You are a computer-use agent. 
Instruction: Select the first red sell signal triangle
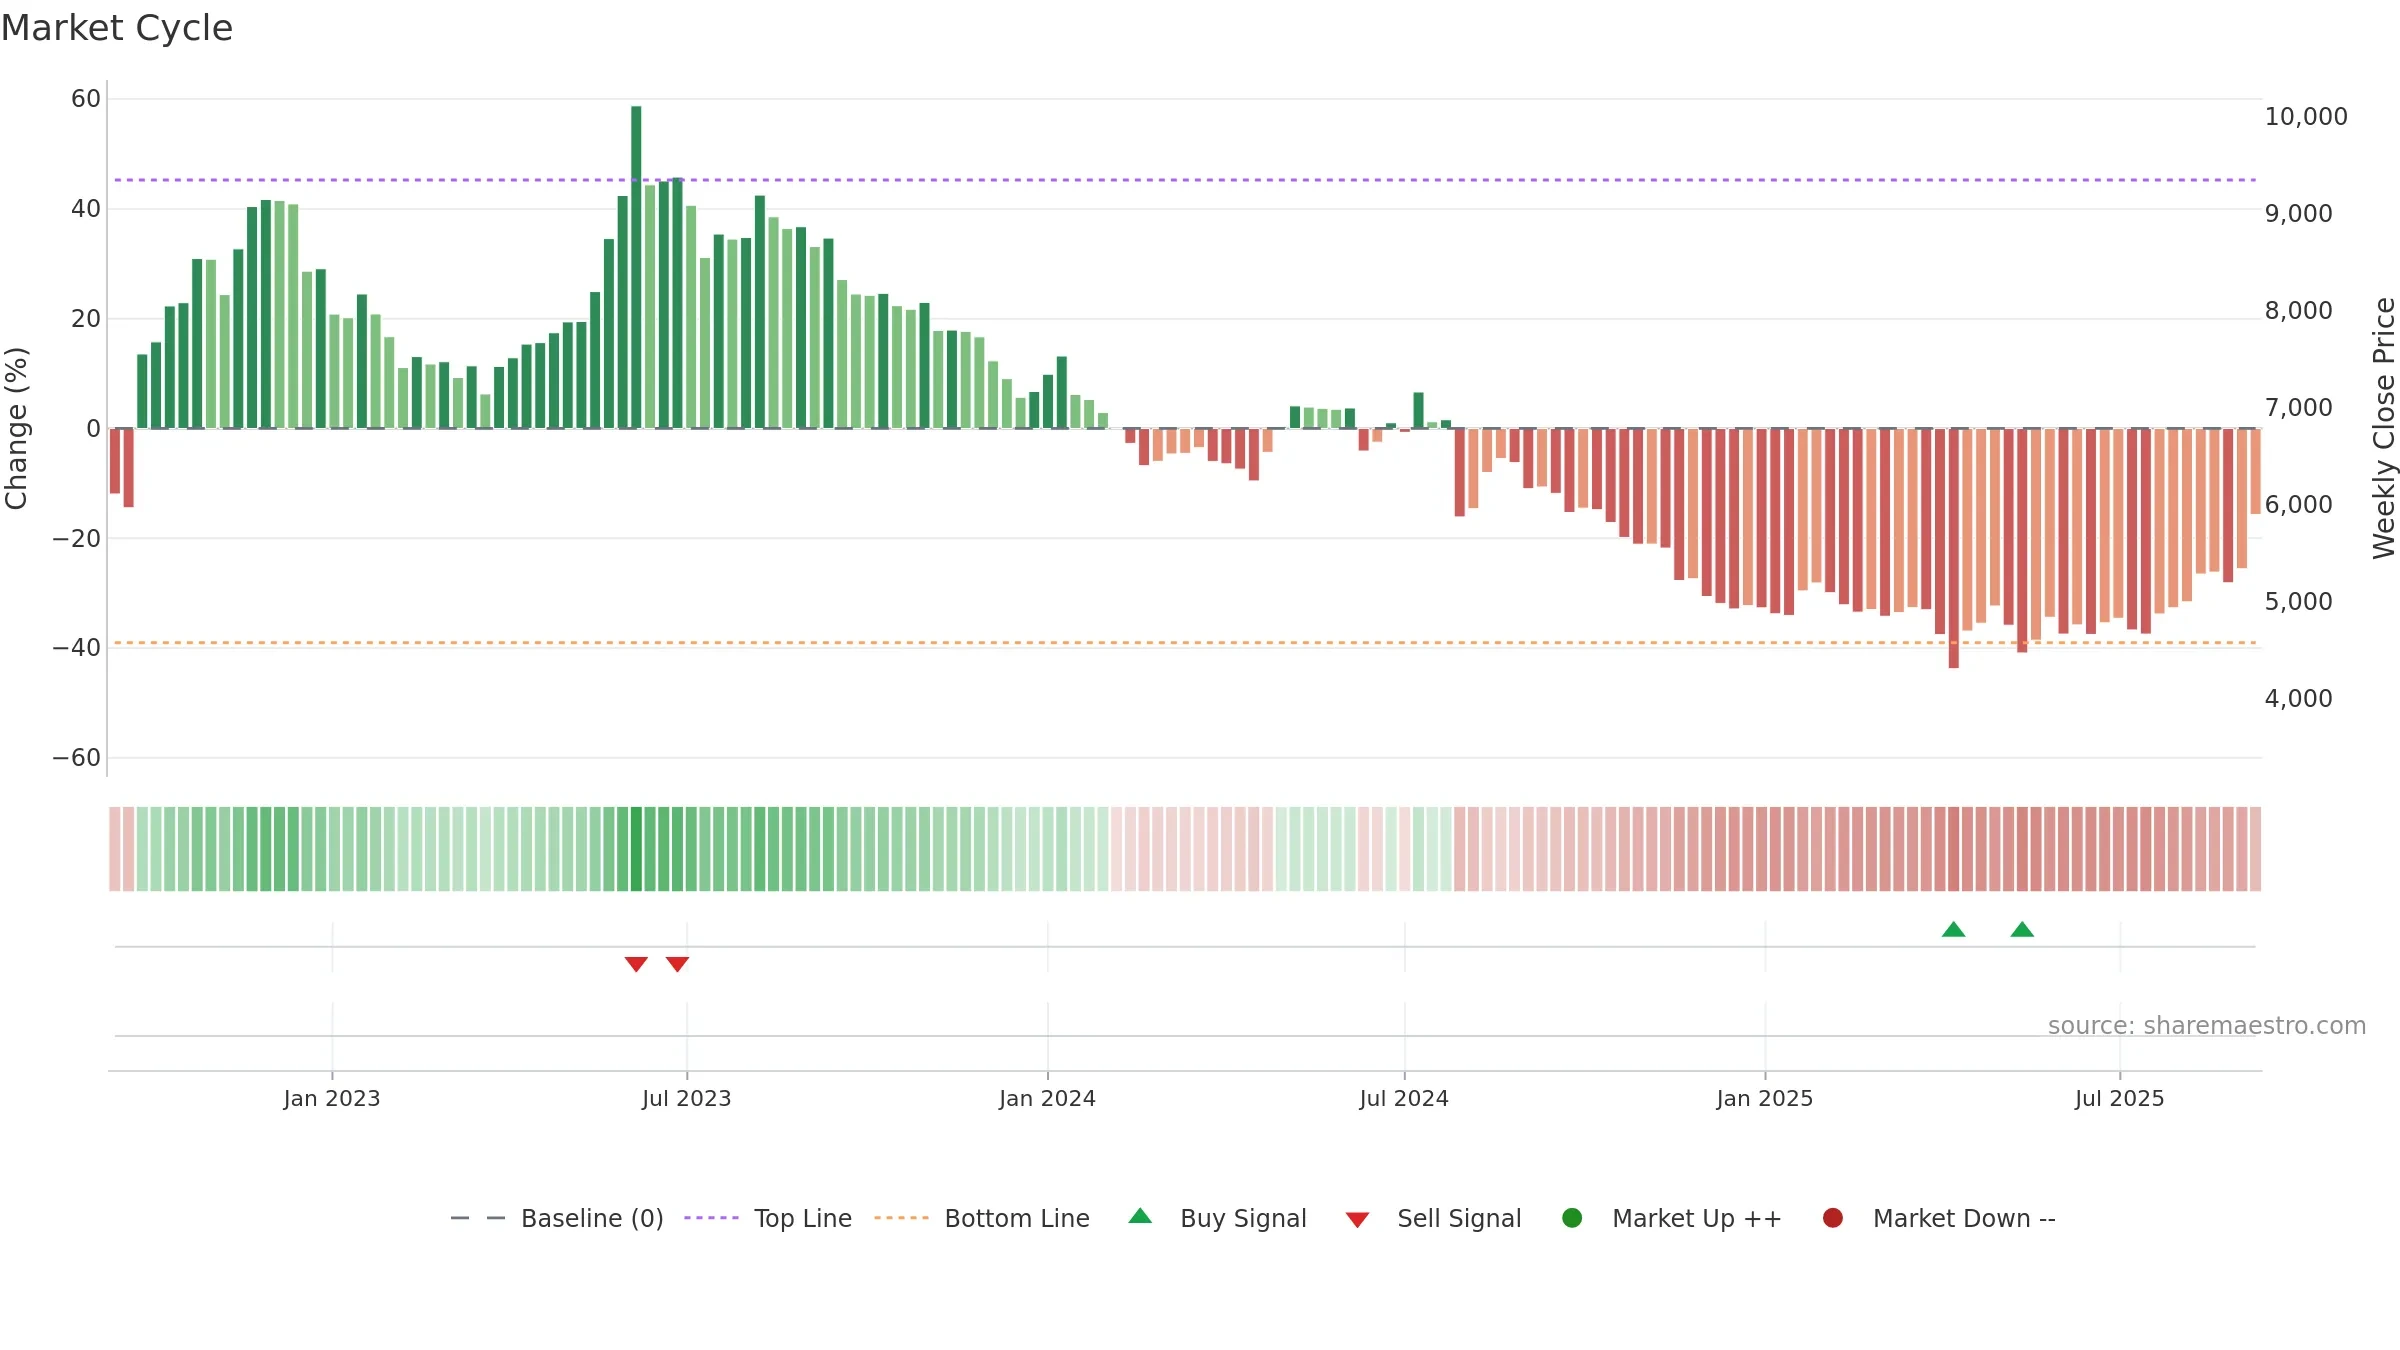[x=636, y=964]
